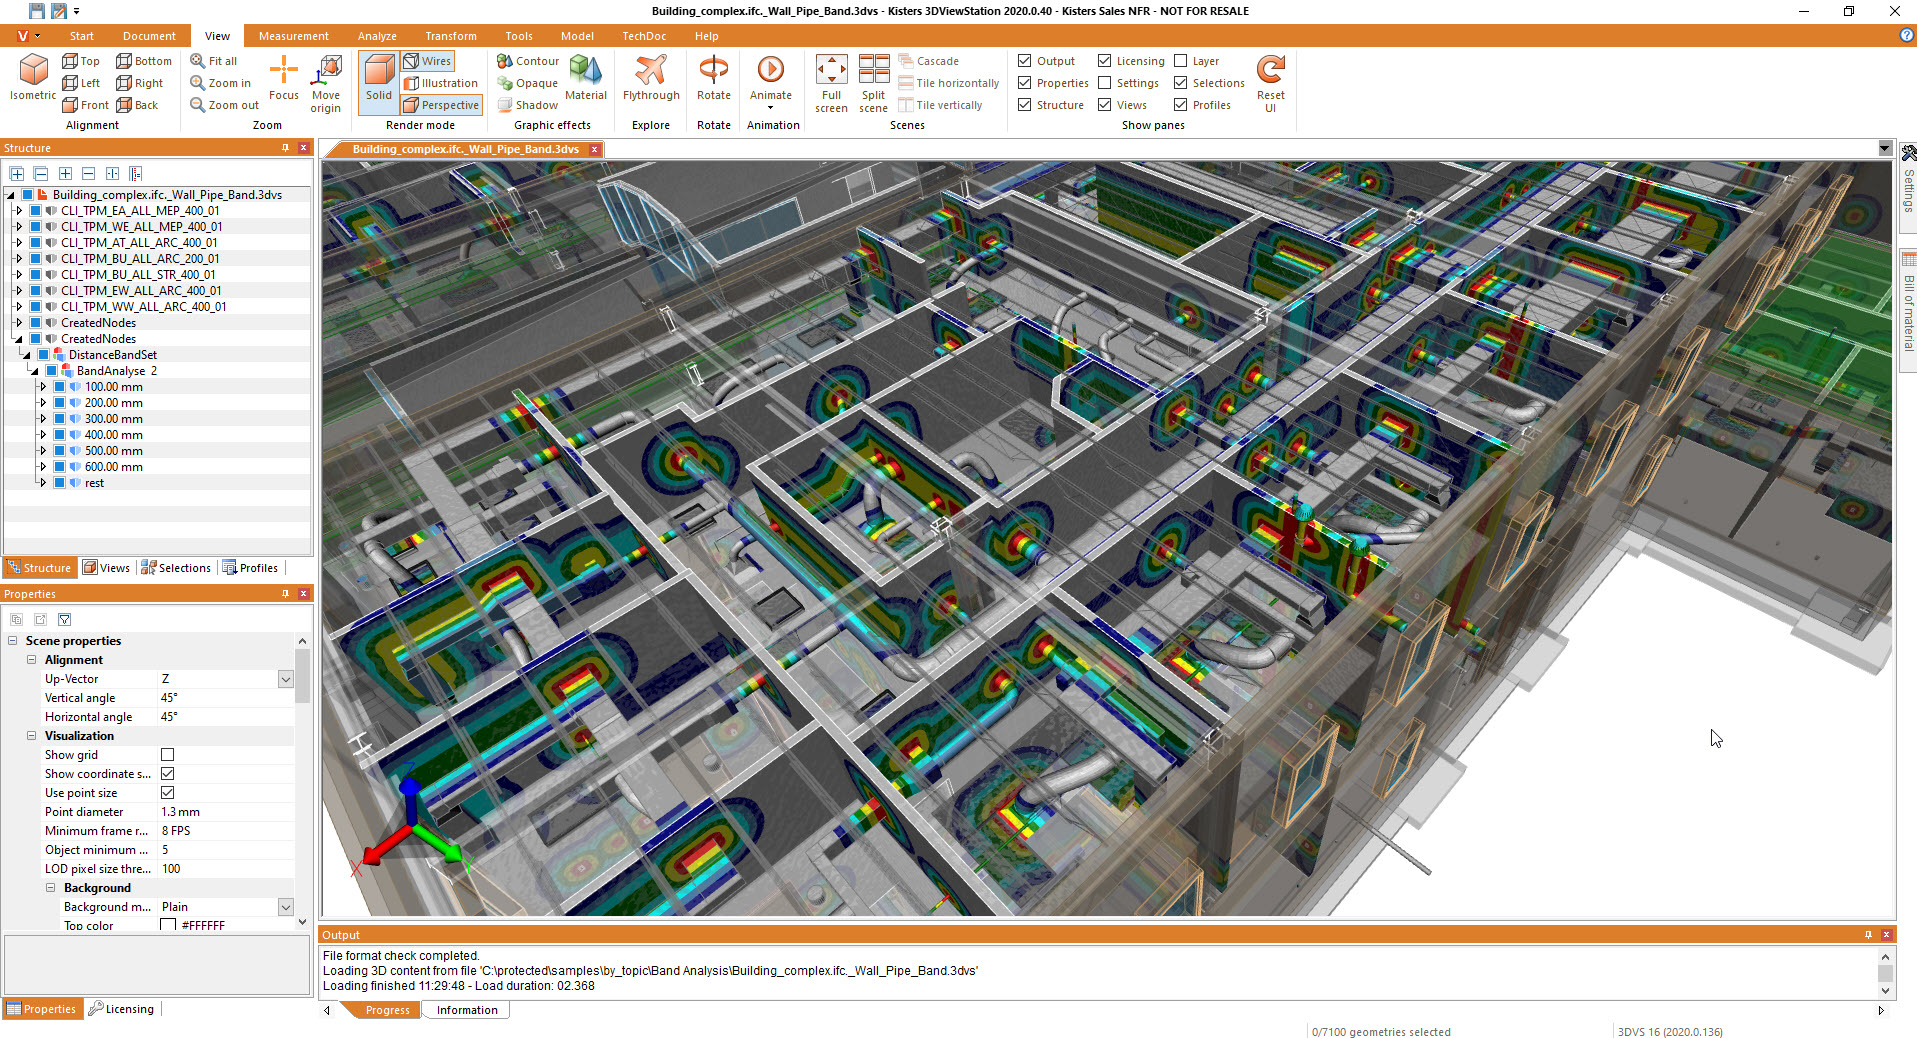The height and width of the screenshot is (1038, 1917).
Task: Toggle the Licensing pane checkbox
Action: pos(1105,61)
